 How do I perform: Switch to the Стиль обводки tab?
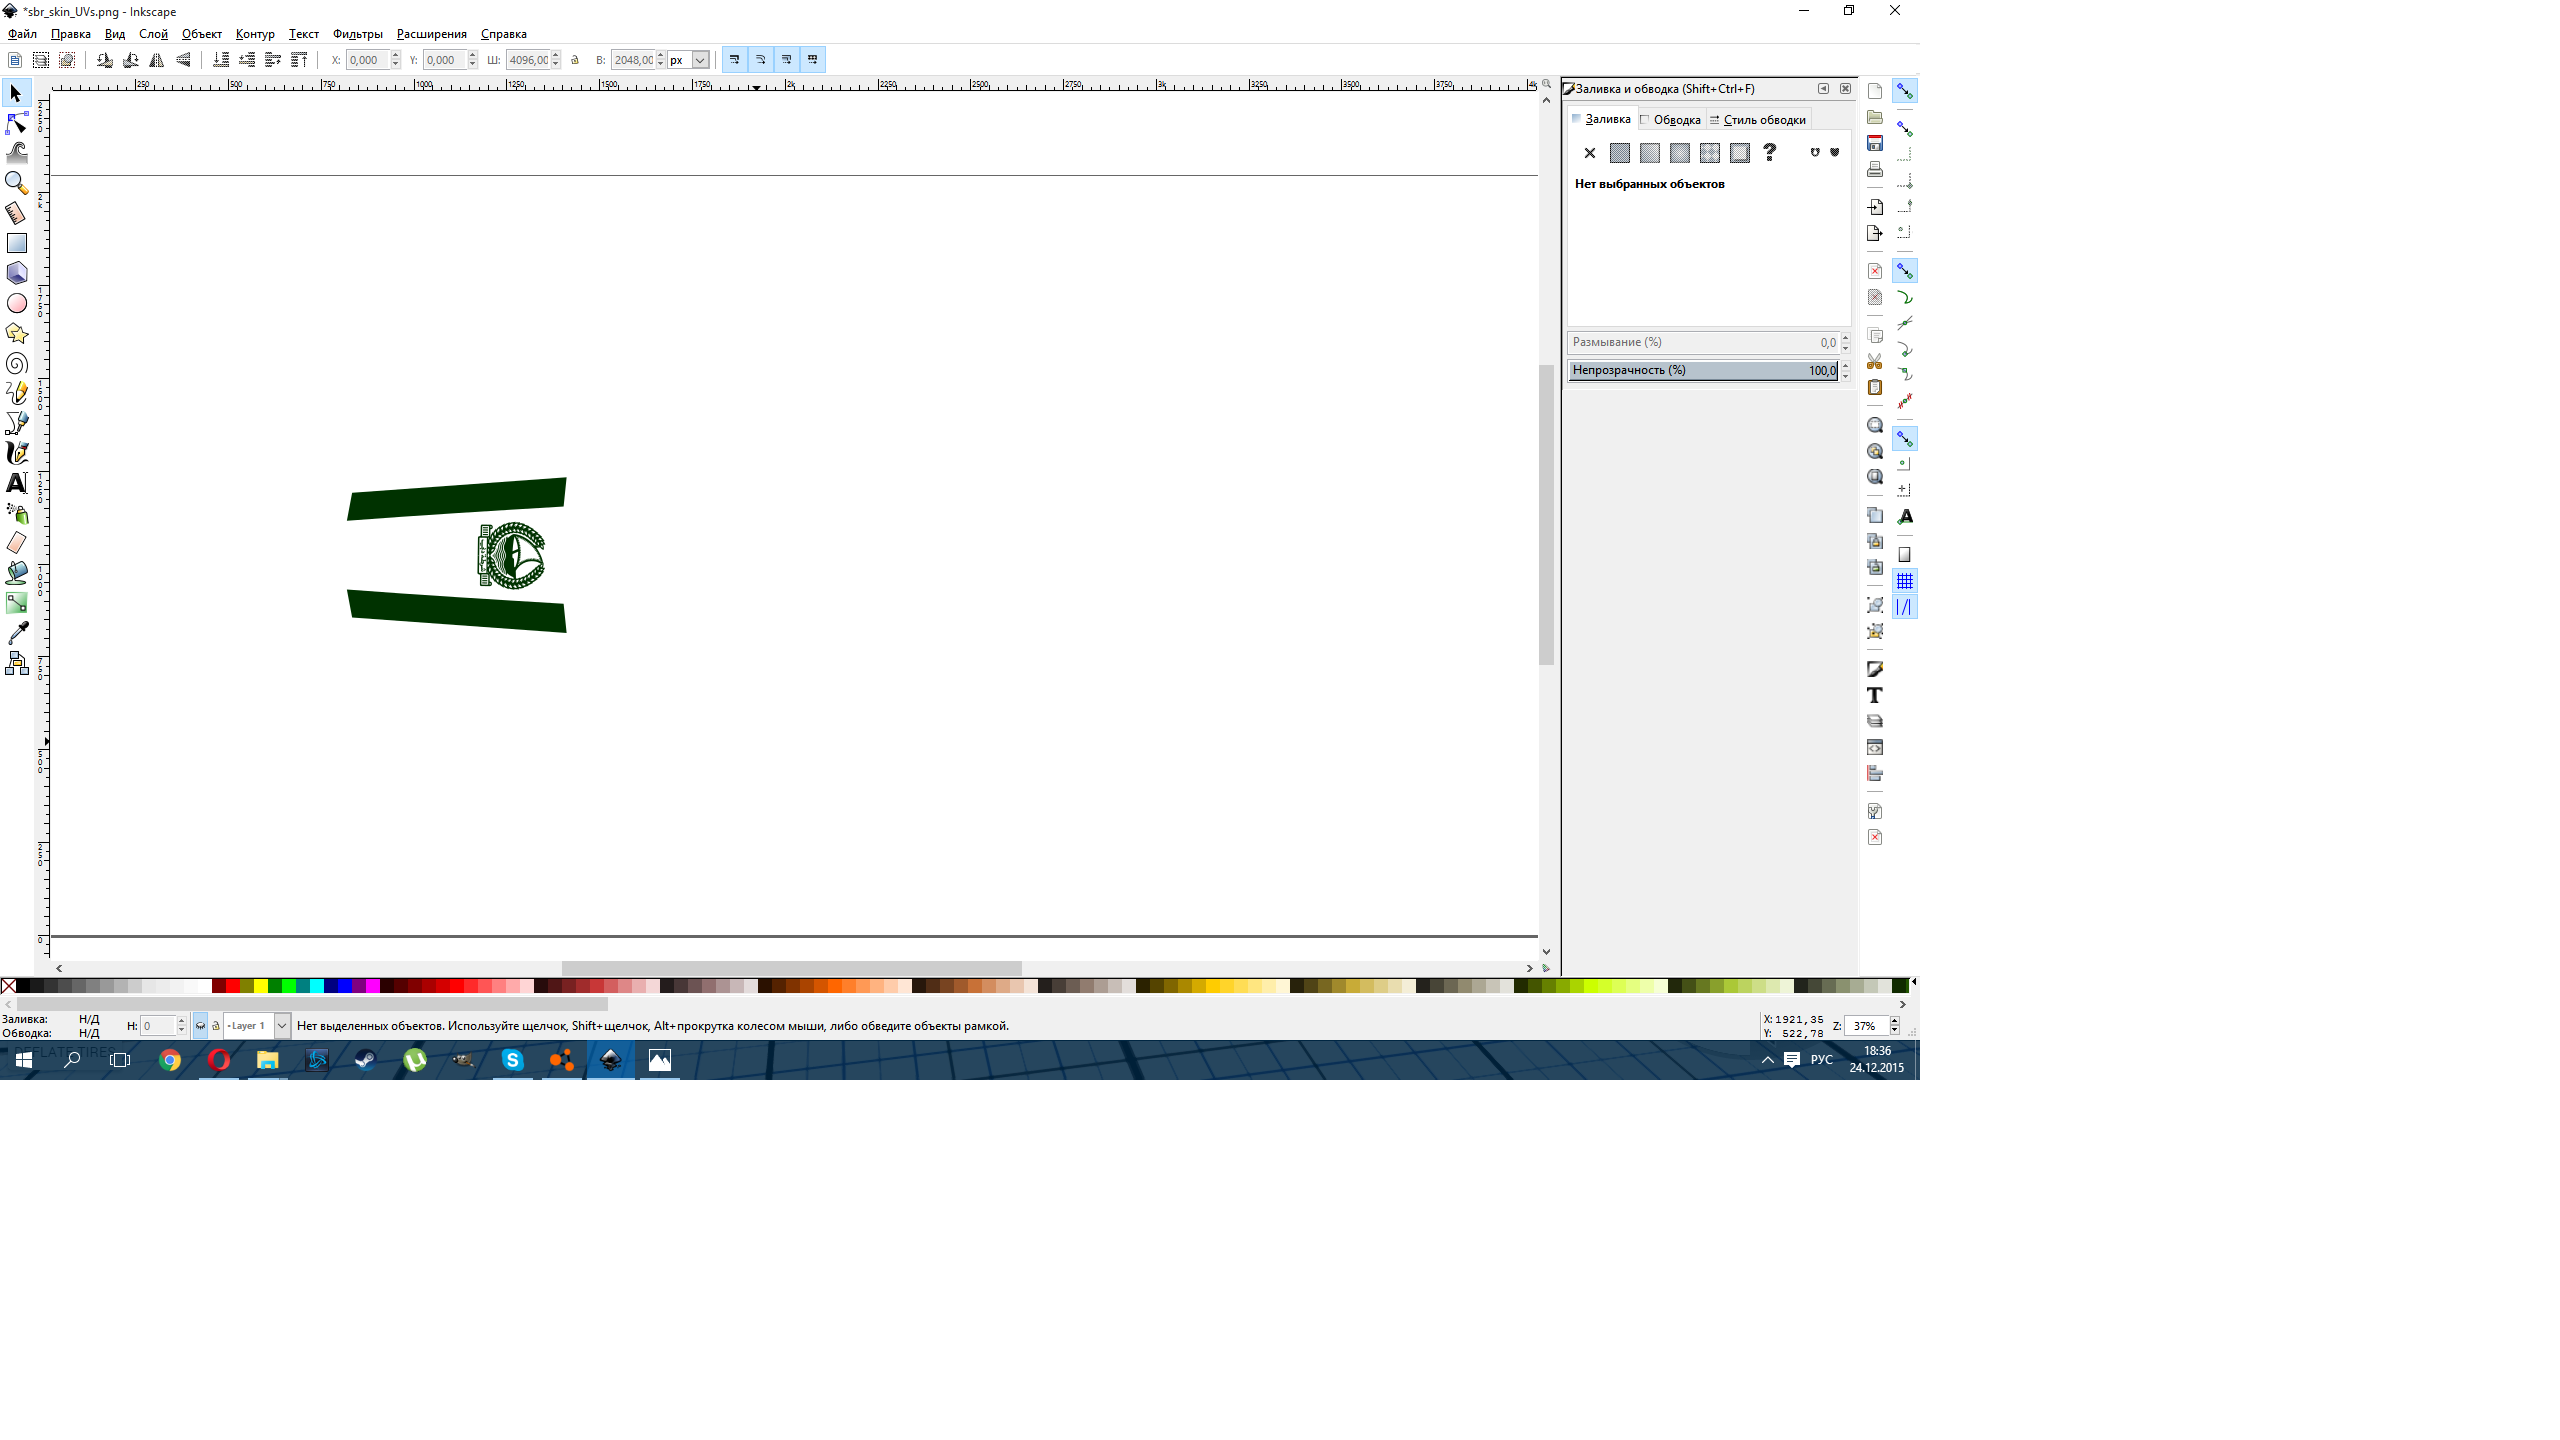(1759, 120)
